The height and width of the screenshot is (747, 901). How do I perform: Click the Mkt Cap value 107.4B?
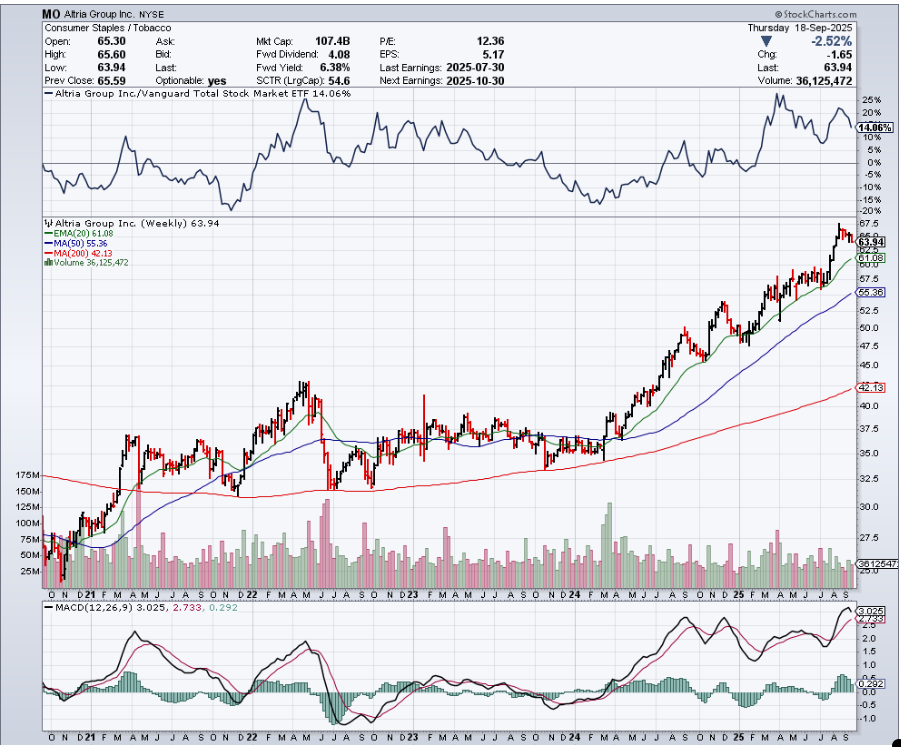332,41
